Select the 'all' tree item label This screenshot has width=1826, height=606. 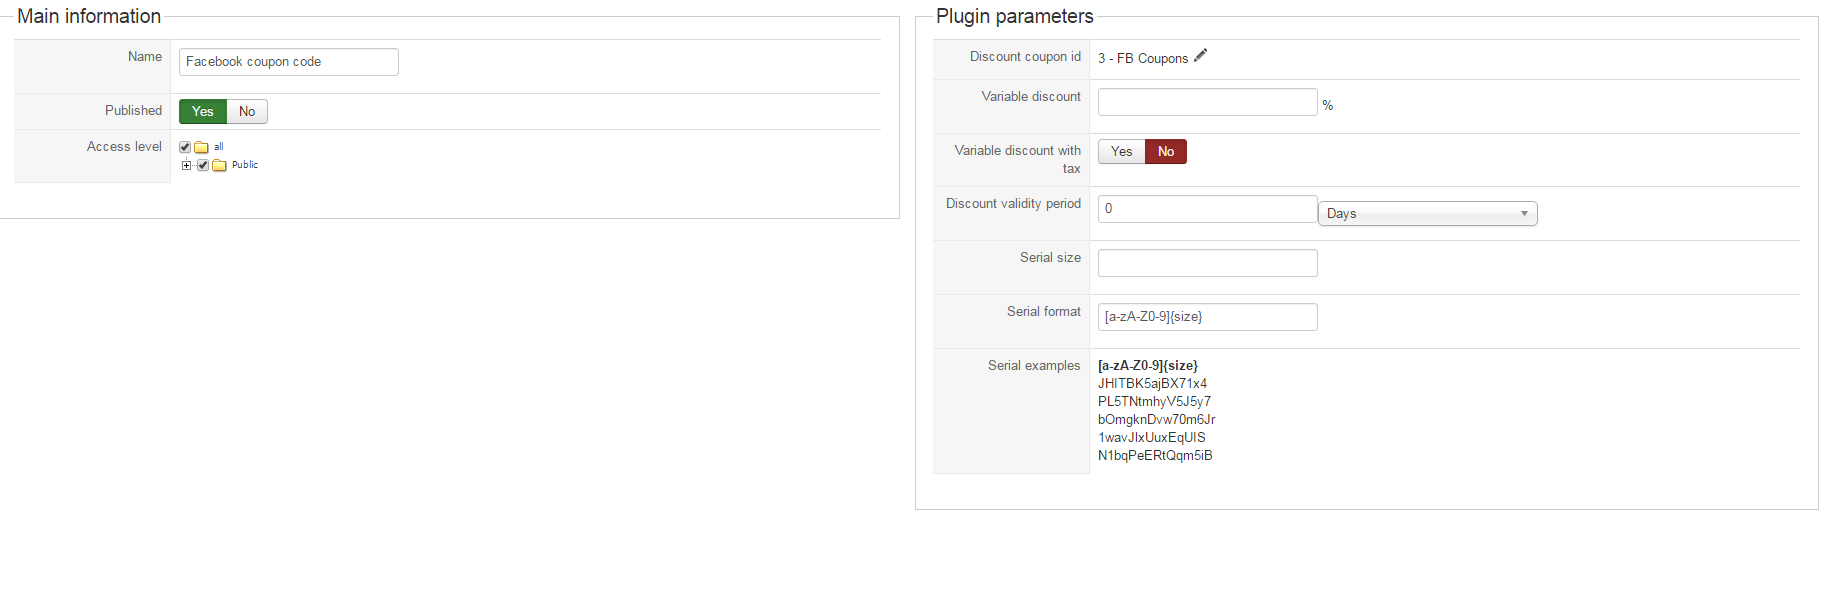219,147
